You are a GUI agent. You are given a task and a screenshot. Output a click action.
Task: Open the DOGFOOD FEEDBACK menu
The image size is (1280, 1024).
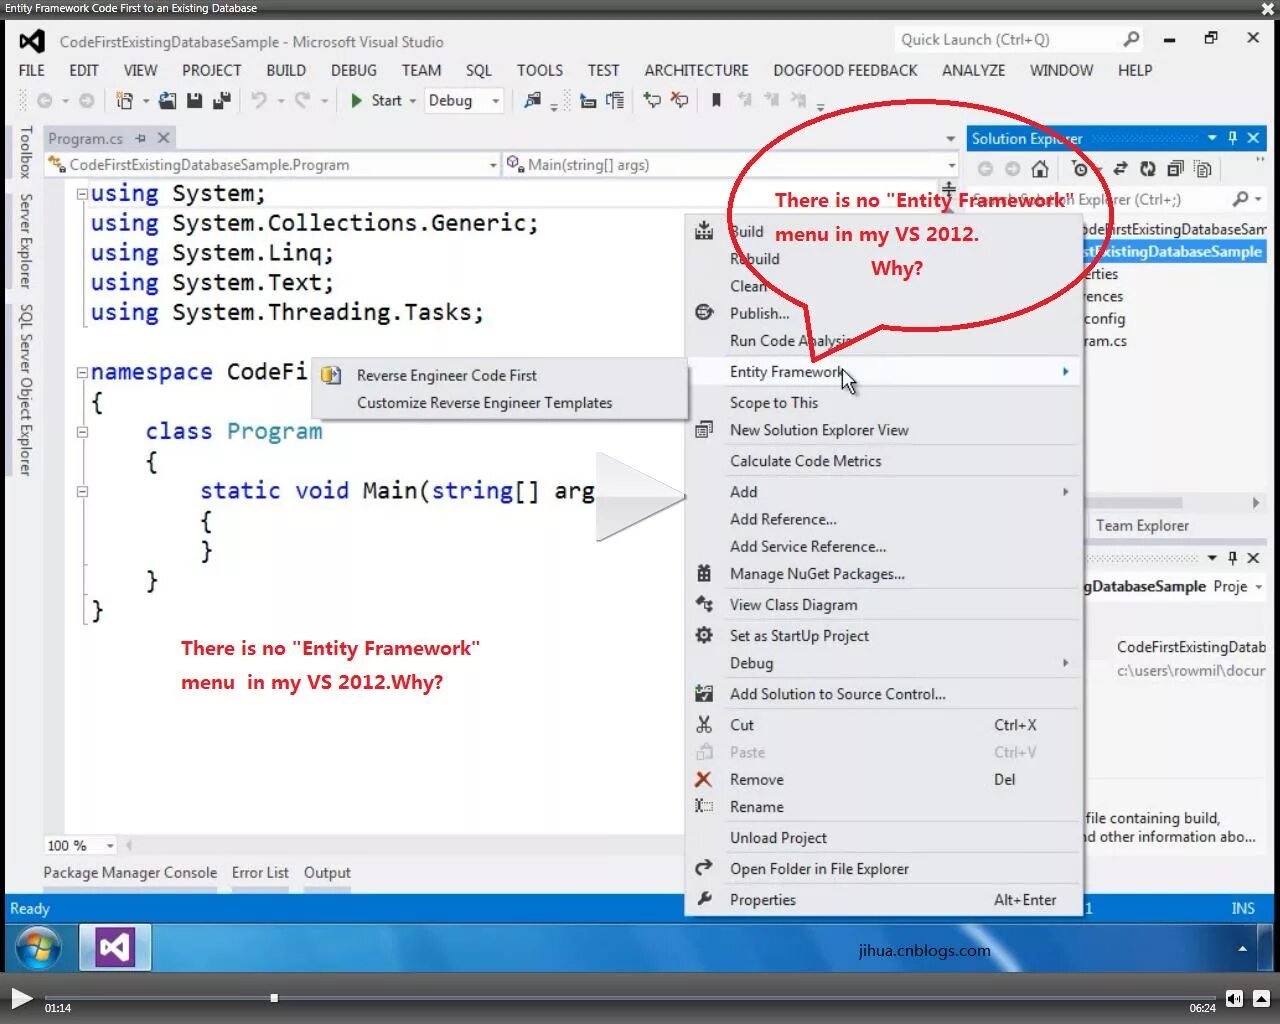(845, 70)
